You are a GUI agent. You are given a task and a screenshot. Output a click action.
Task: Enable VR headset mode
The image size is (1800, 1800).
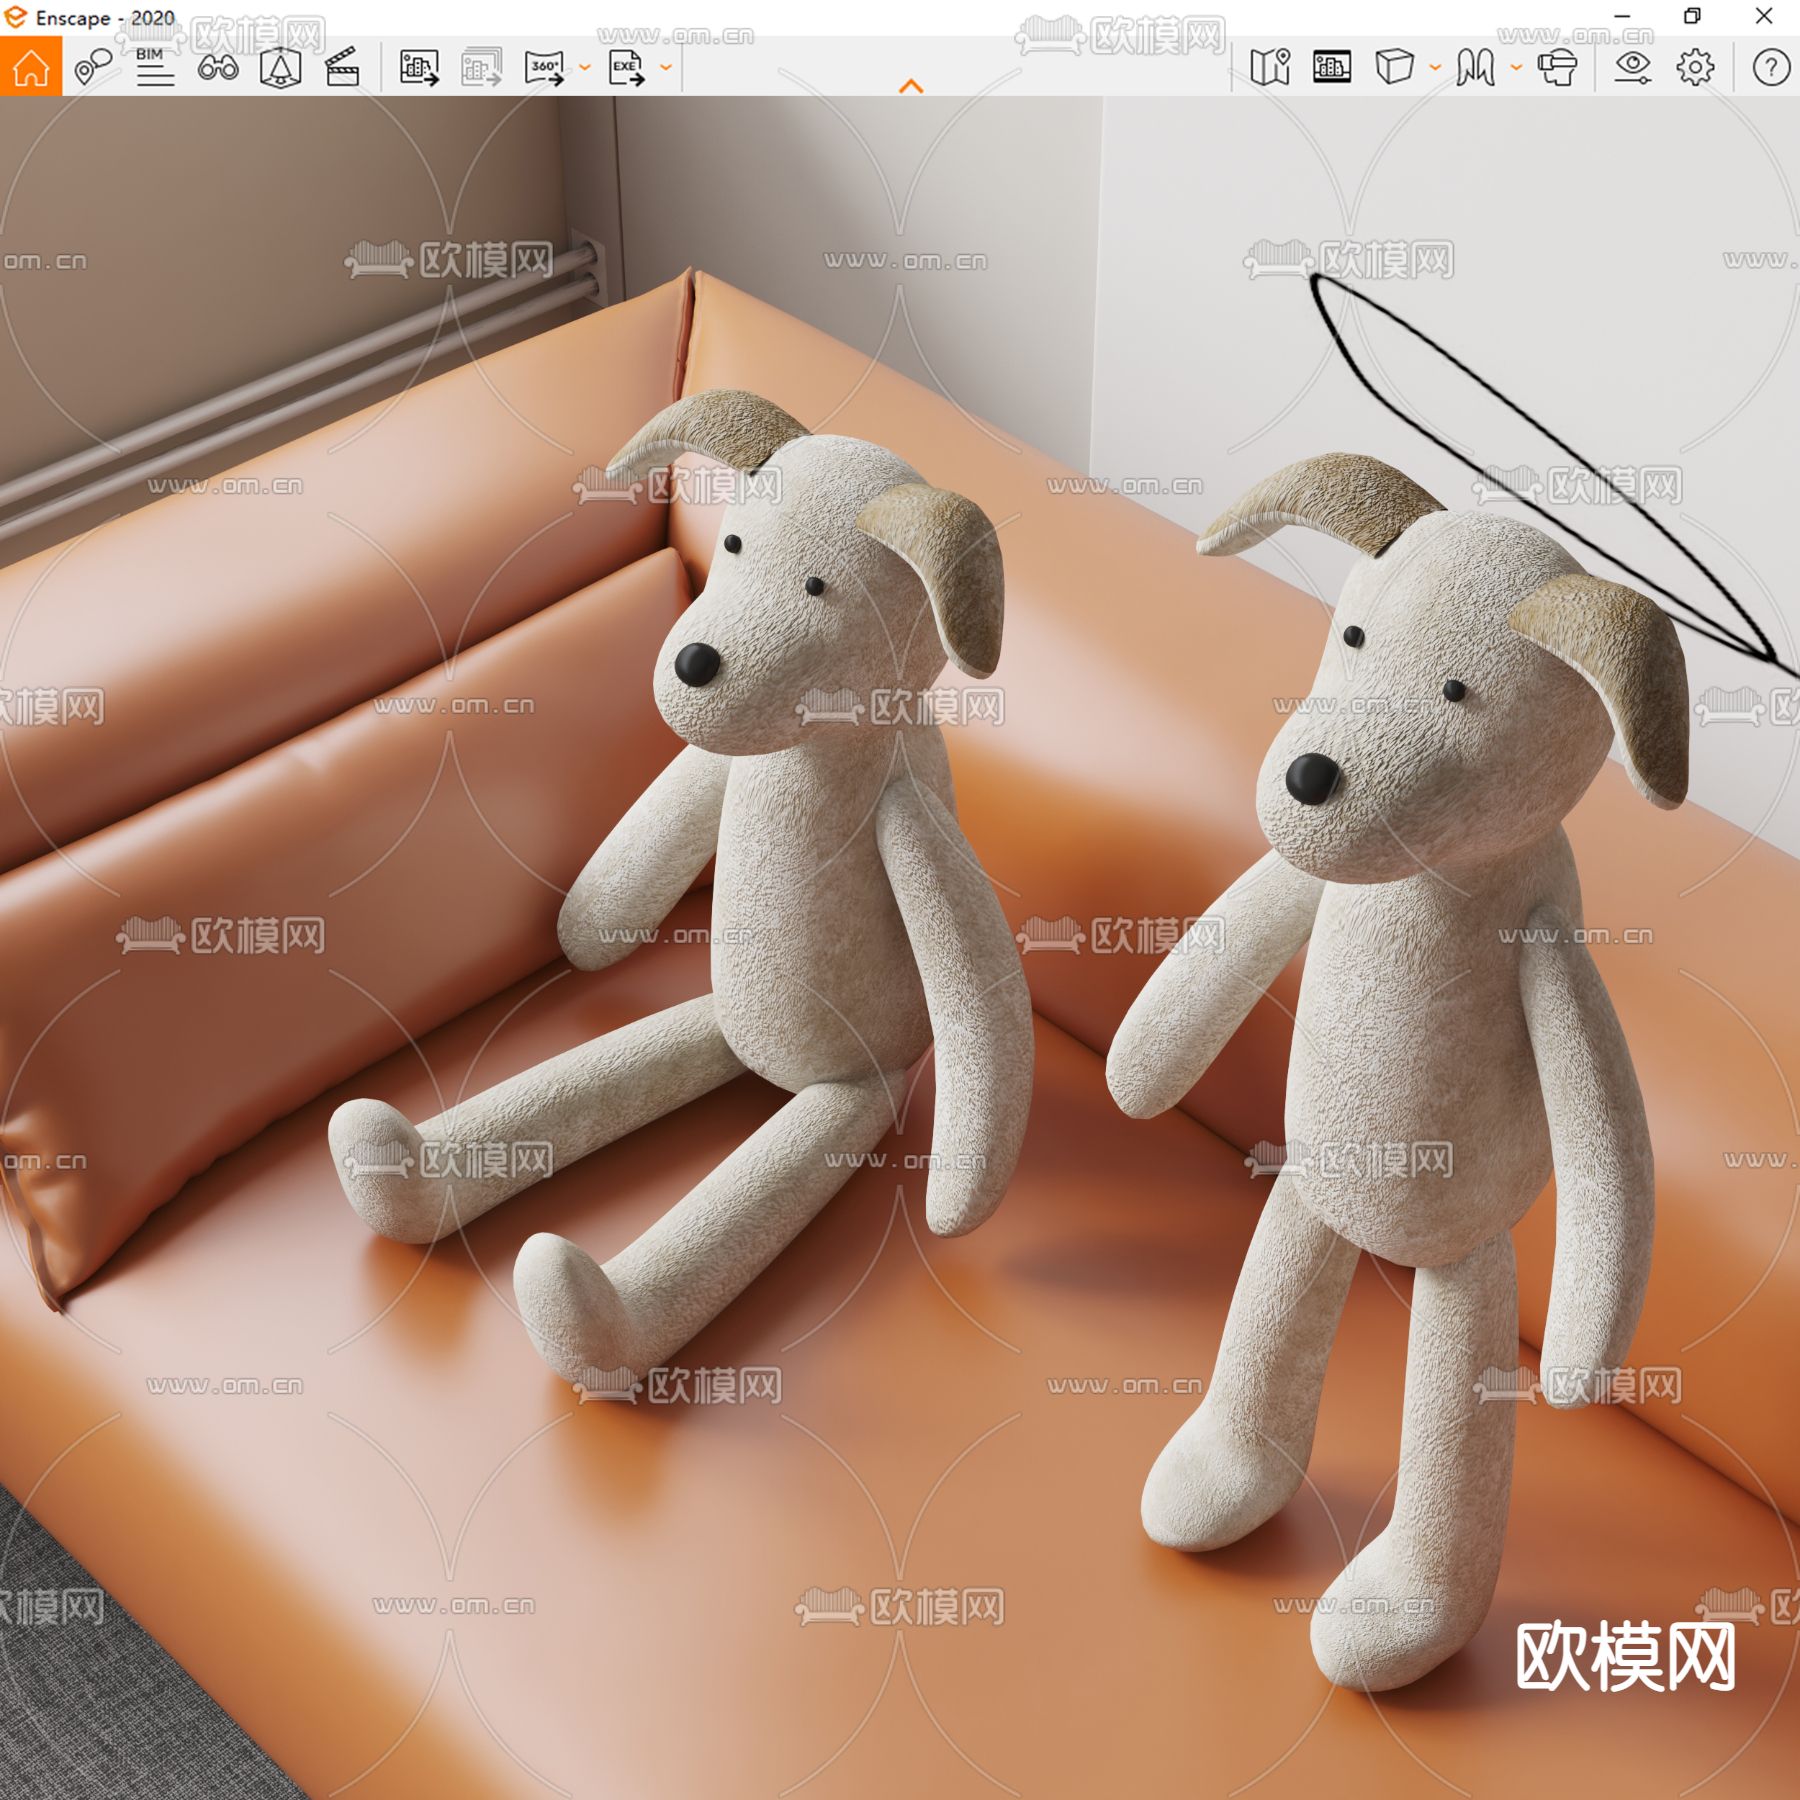(x=1558, y=68)
